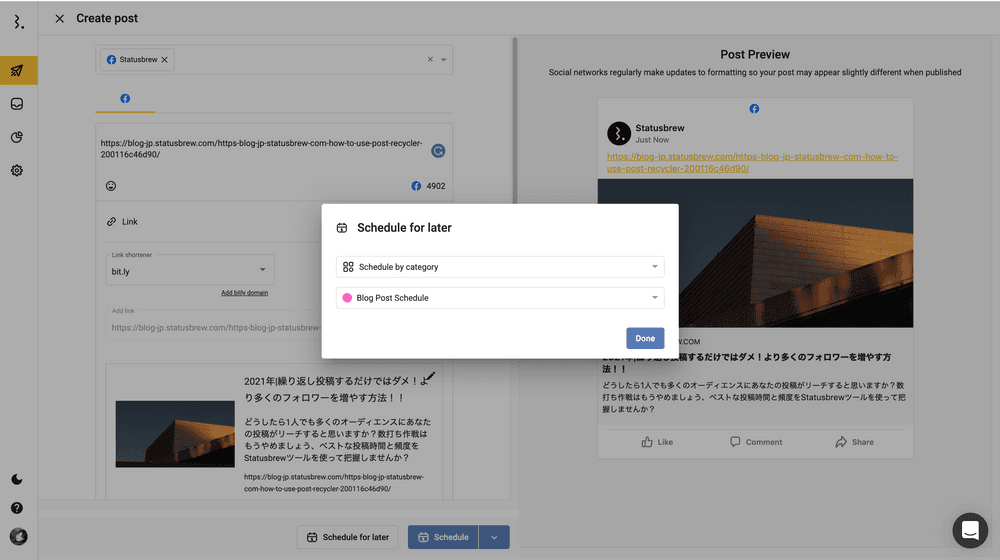Open the Publish rocket icon
Image resolution: width=1000 pixels, height=560 pixels.
(17, 71)
